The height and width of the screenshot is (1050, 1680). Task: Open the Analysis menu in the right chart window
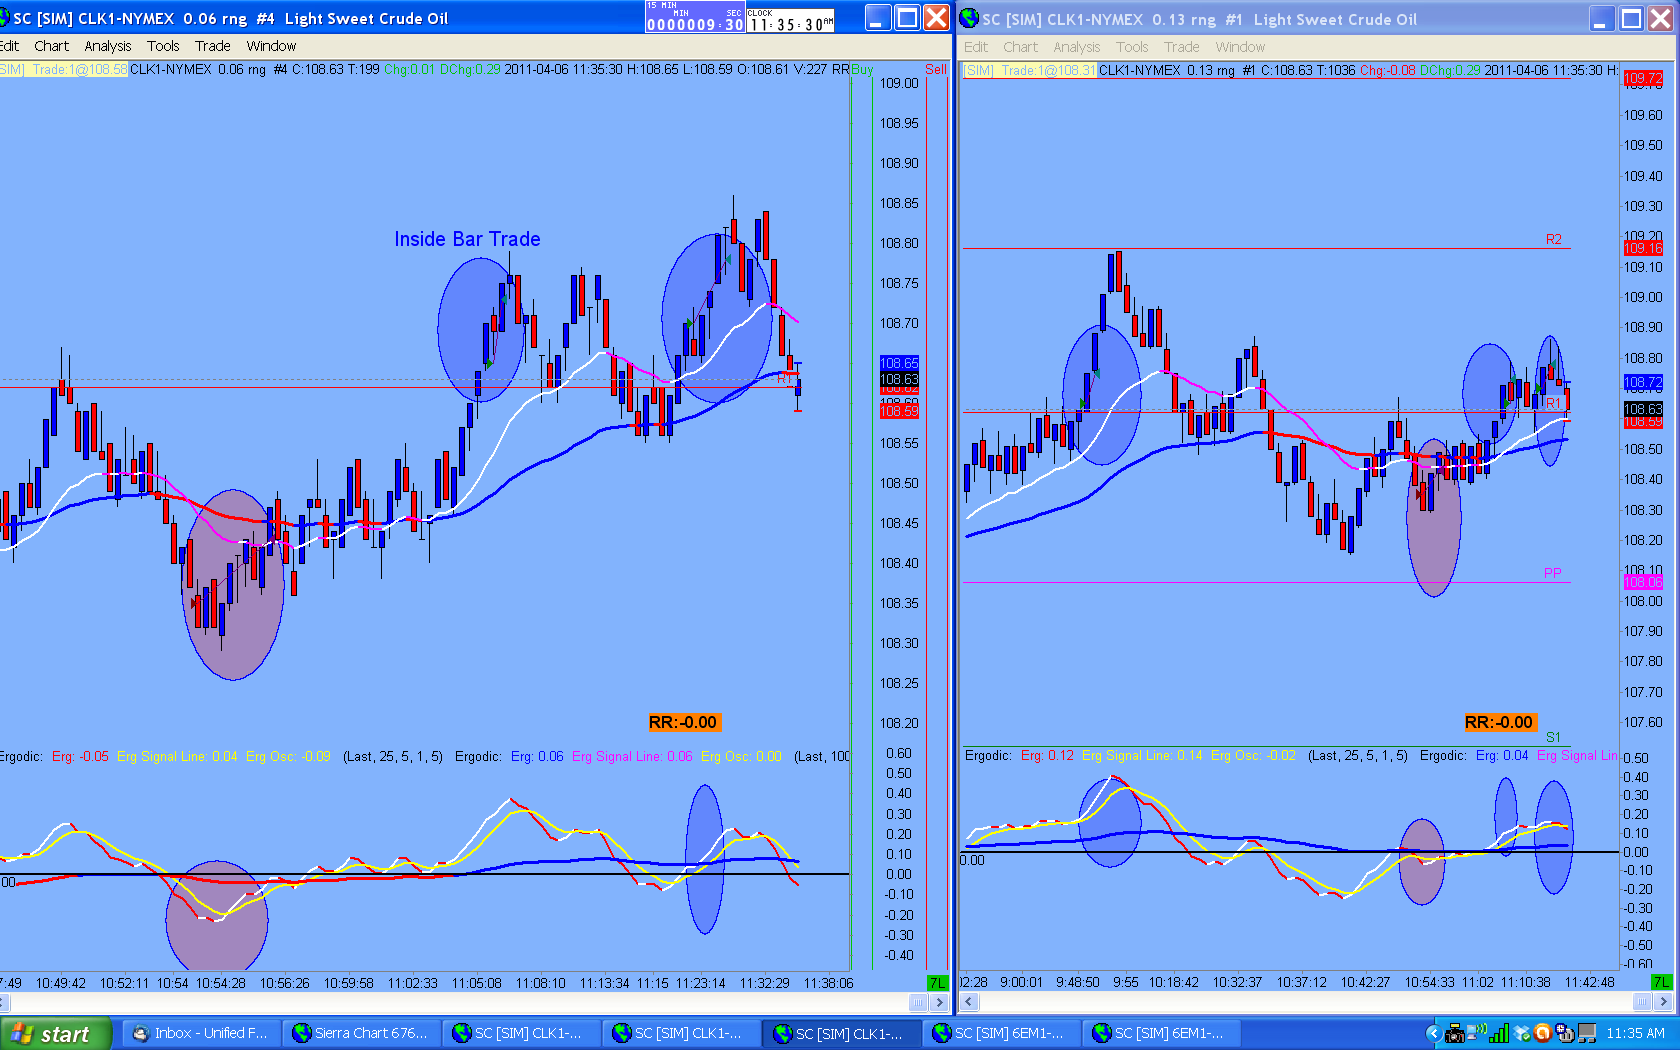tap(1076, 47)
